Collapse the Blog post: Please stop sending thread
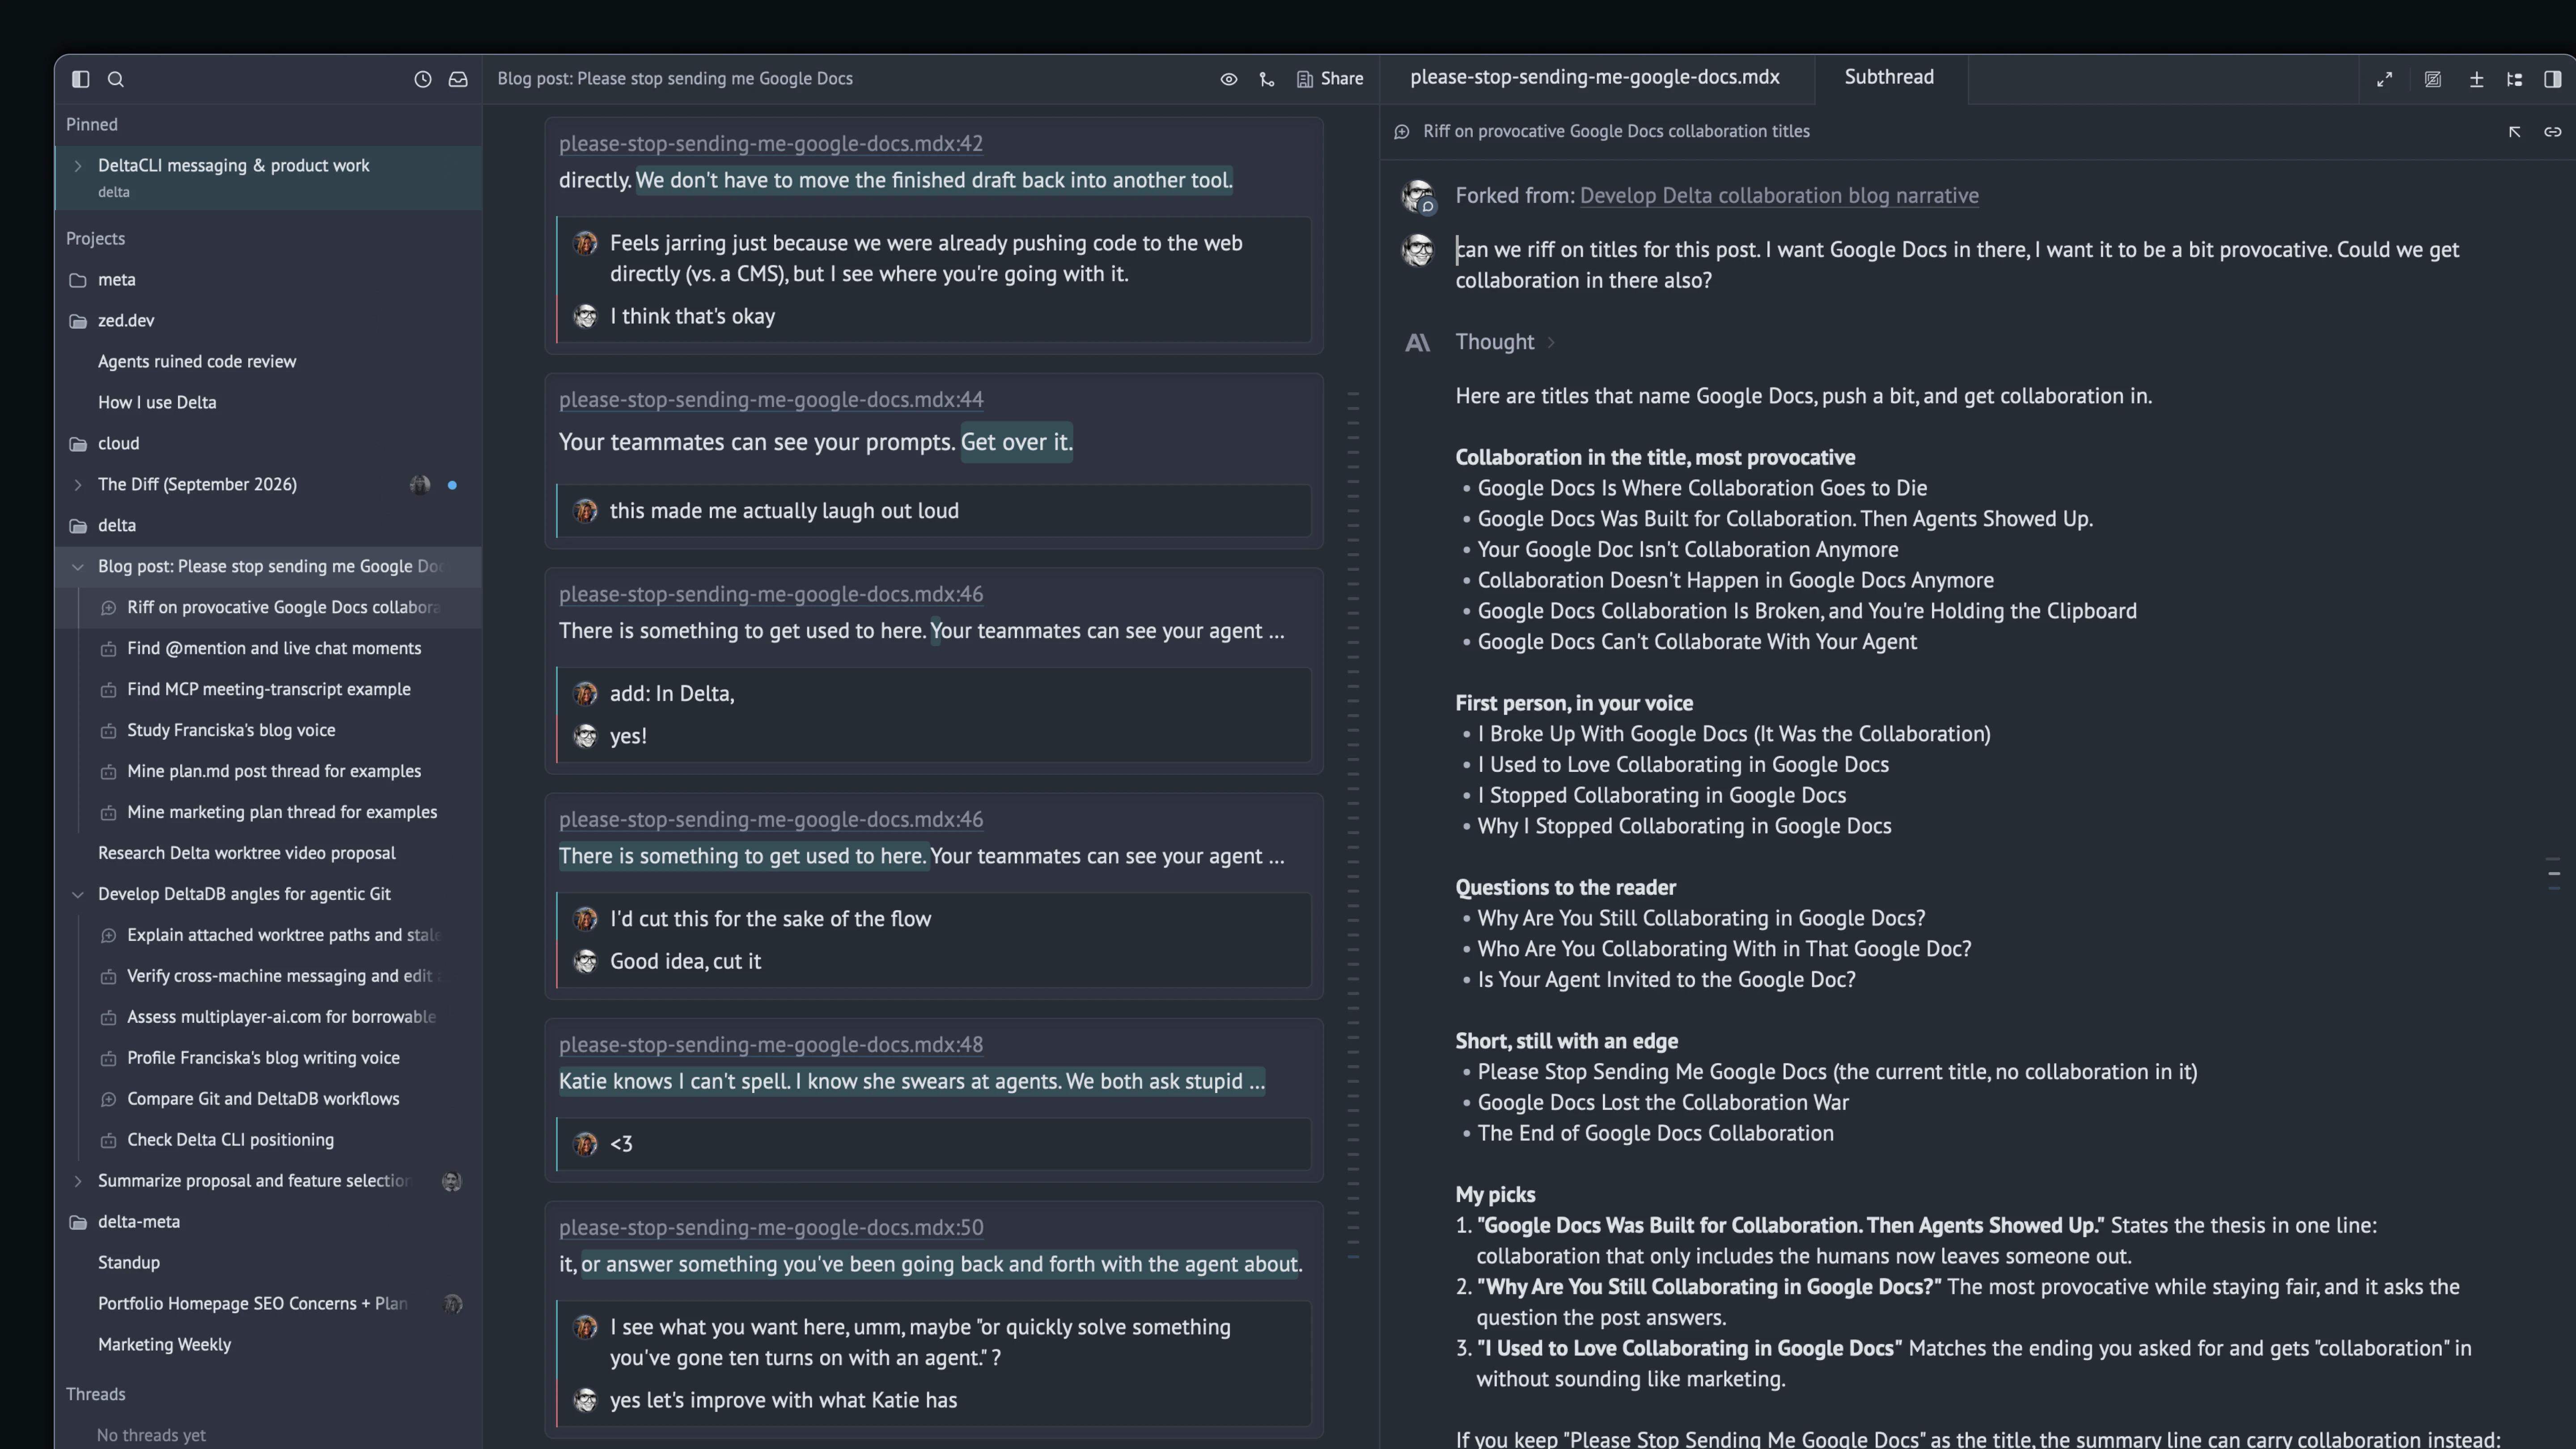The width and height of the screenshot is (2576, 1449). point(78,567)
